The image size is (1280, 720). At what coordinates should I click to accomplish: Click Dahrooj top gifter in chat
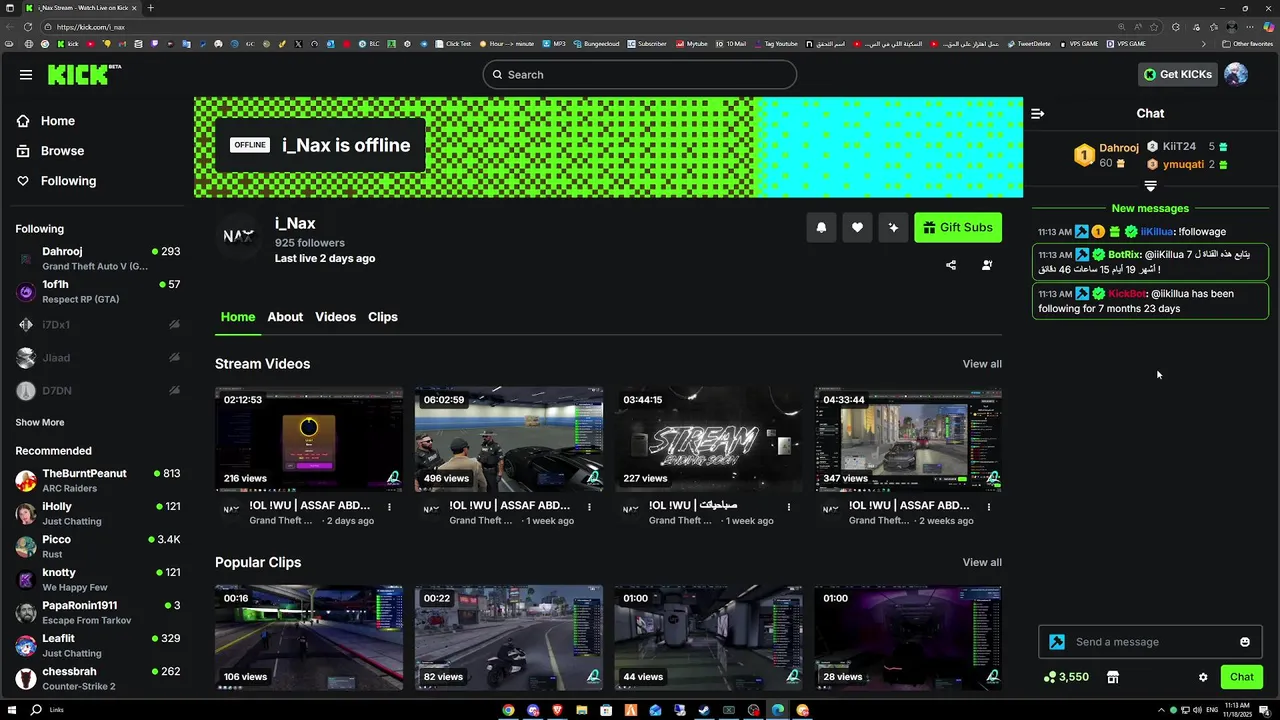[x=1119, y=148]
